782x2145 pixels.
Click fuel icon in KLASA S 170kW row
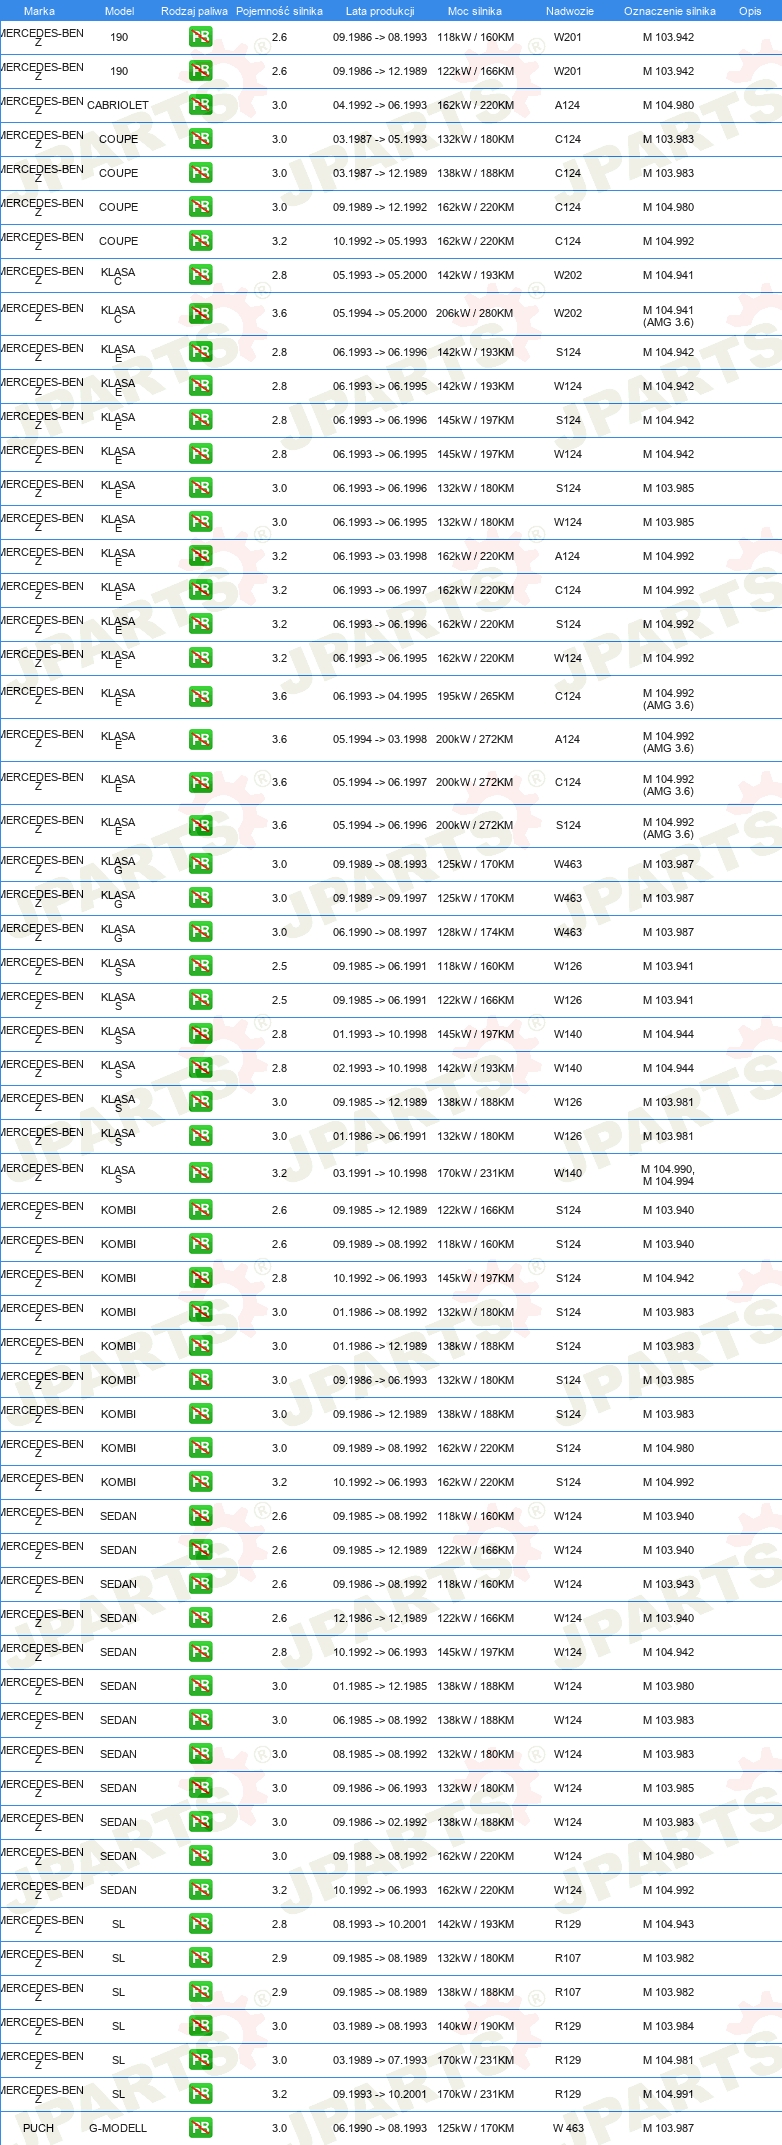point(200,1173)
